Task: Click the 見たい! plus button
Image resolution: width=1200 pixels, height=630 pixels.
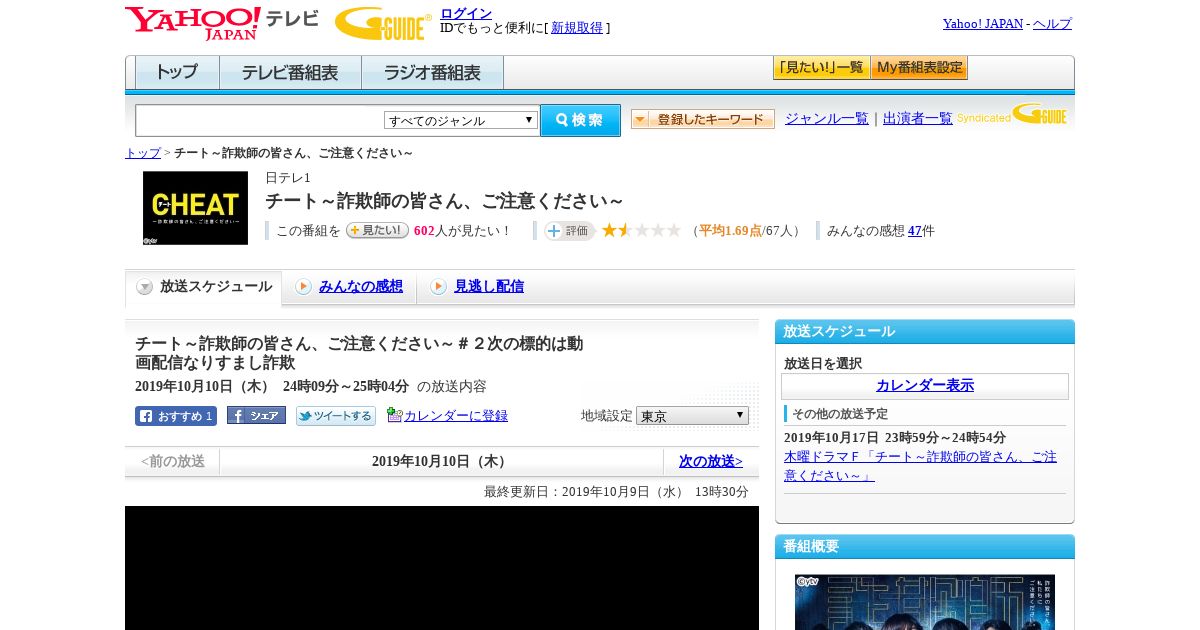Action: (x=377, y=230)
